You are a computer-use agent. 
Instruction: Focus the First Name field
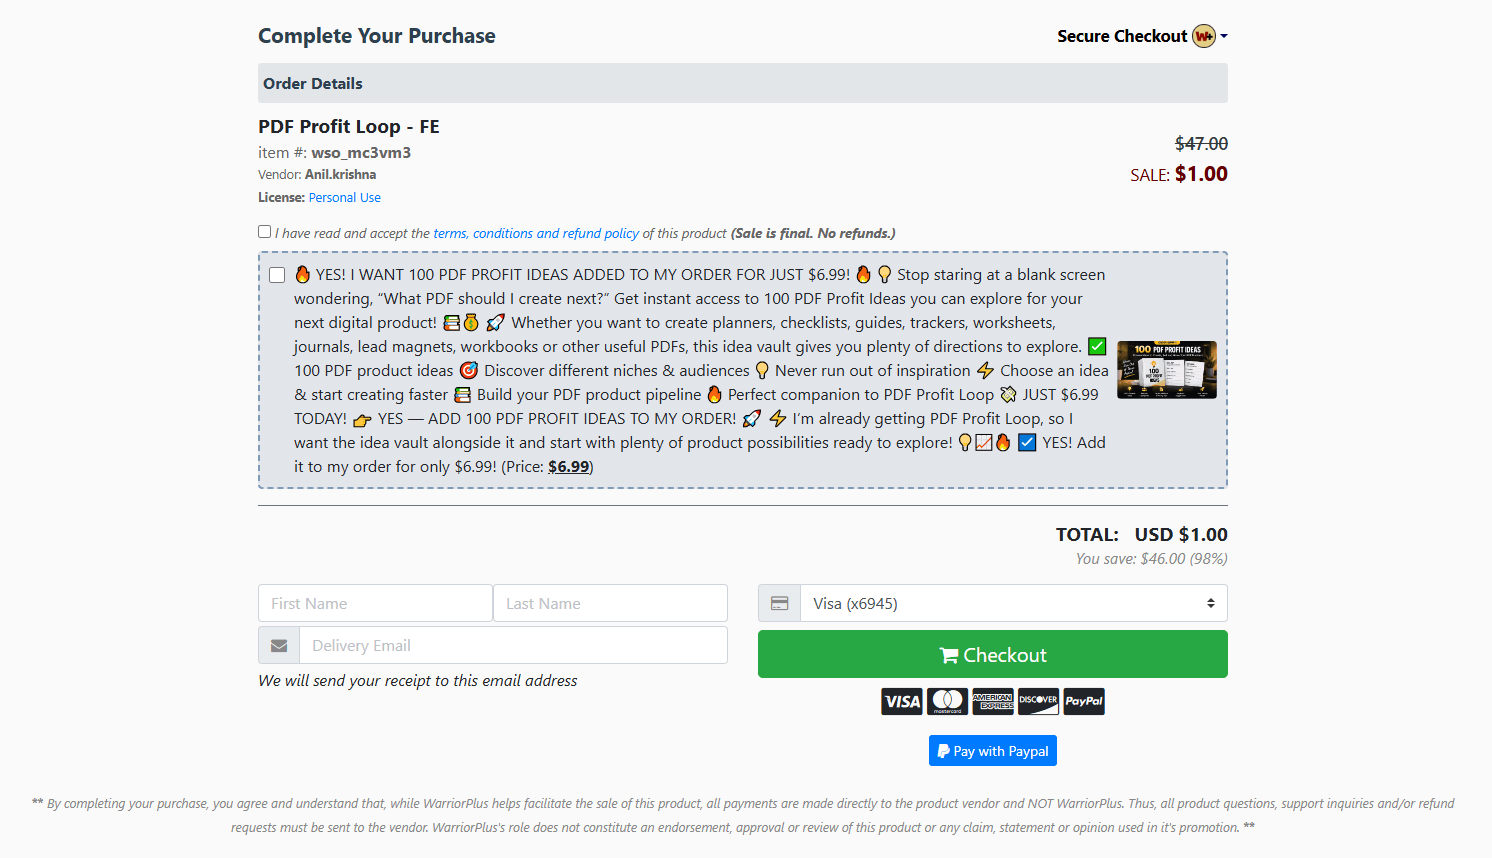coord(375,603)
